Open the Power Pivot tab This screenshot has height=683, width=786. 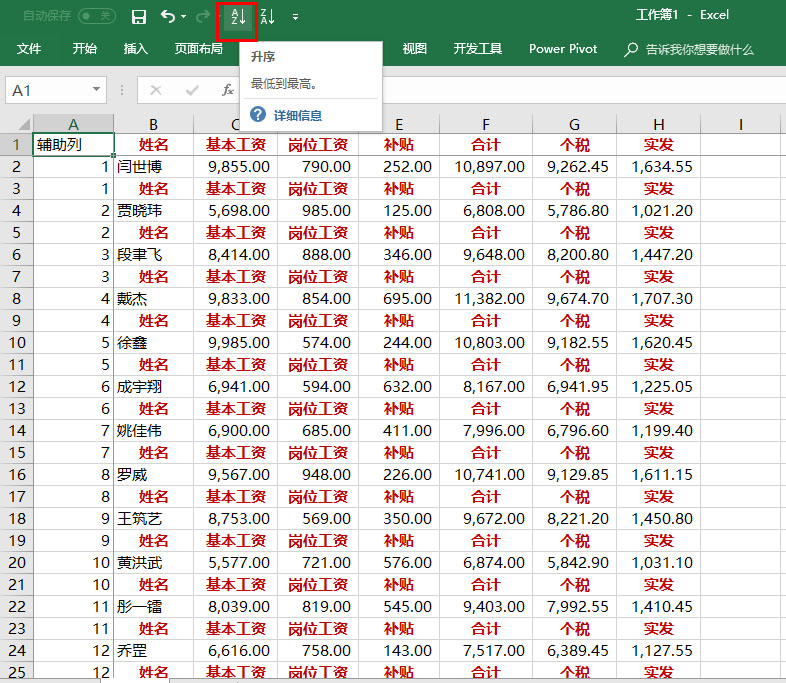coord(563,49)
